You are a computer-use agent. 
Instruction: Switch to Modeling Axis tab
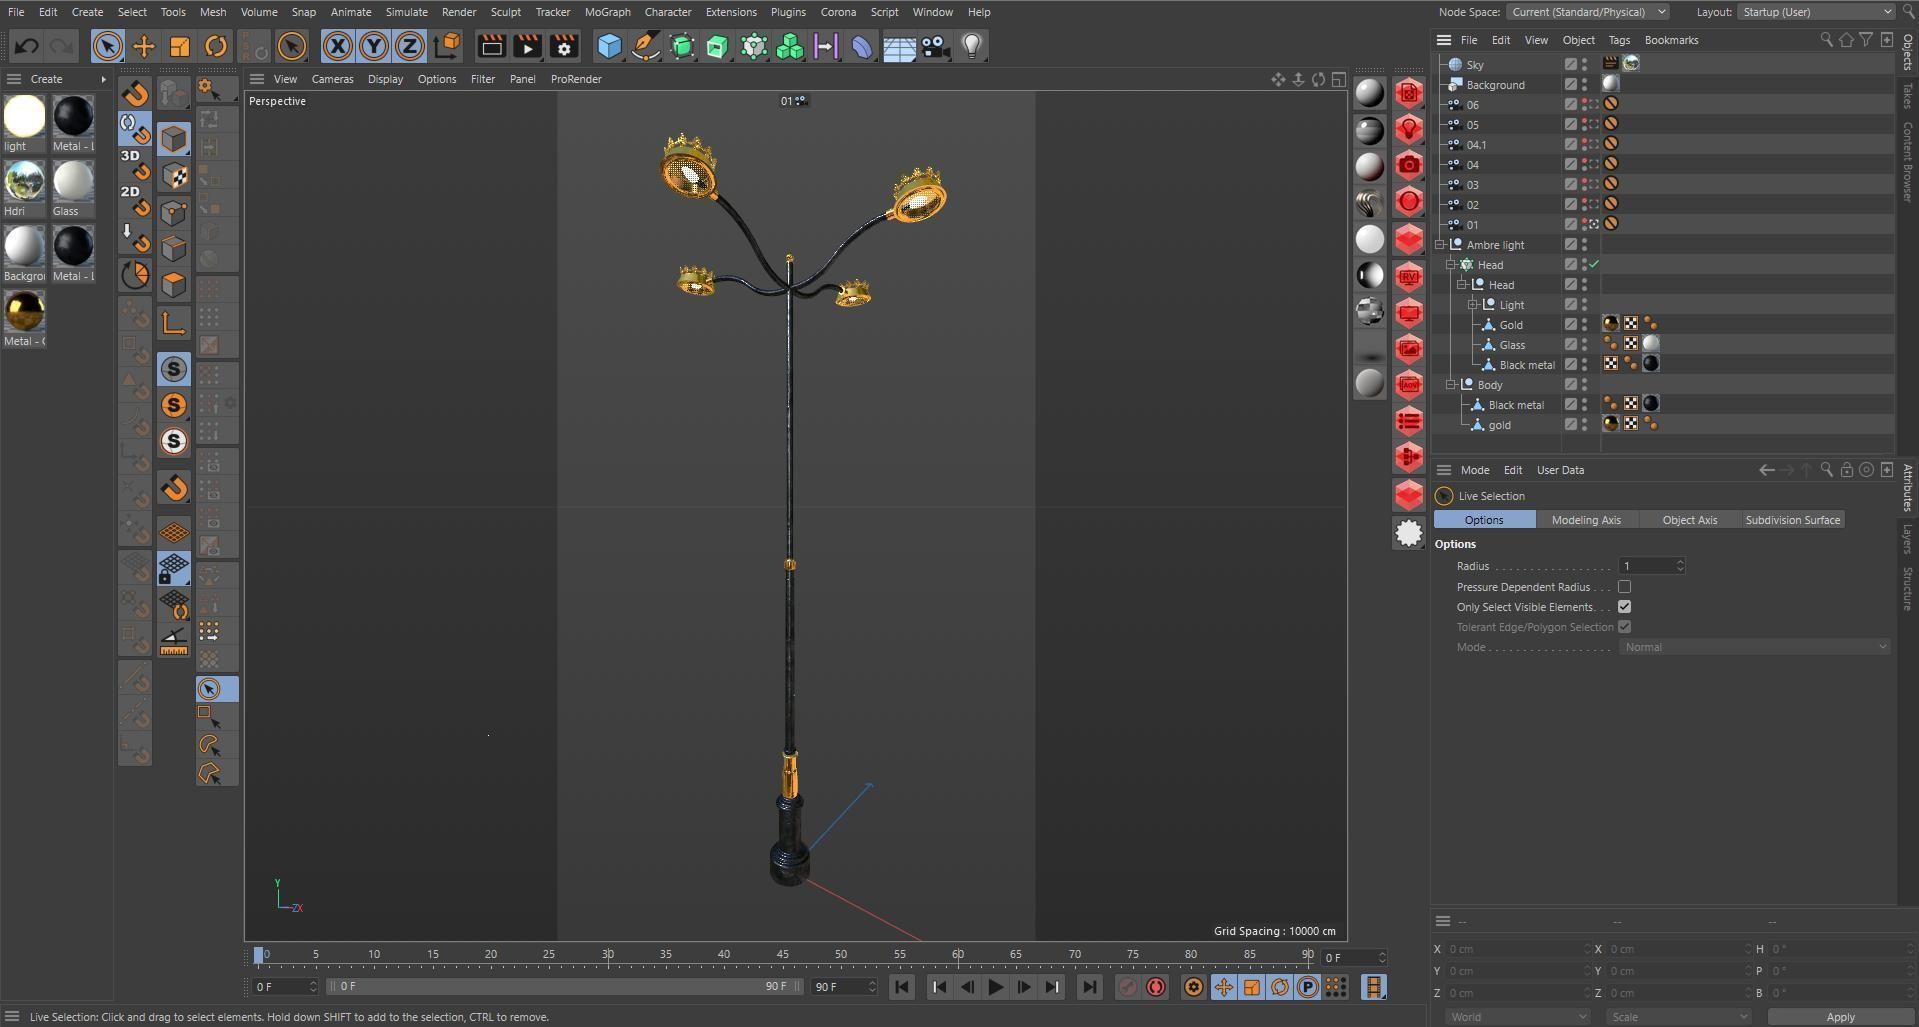coord(1586,520)
